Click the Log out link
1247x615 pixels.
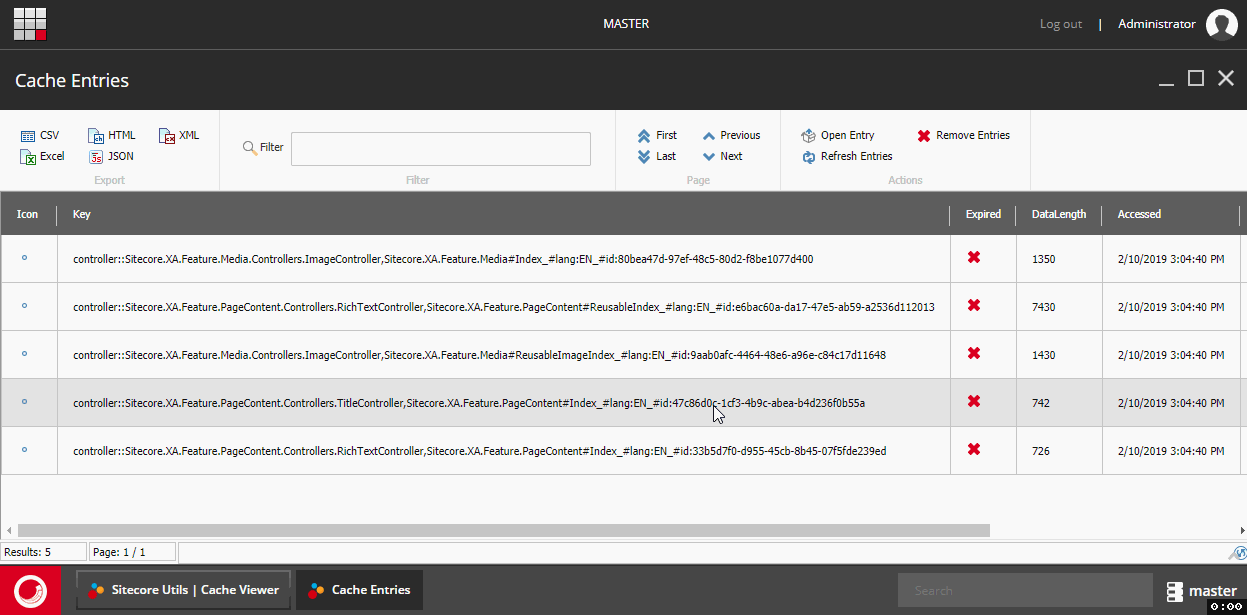point(1061,24)
